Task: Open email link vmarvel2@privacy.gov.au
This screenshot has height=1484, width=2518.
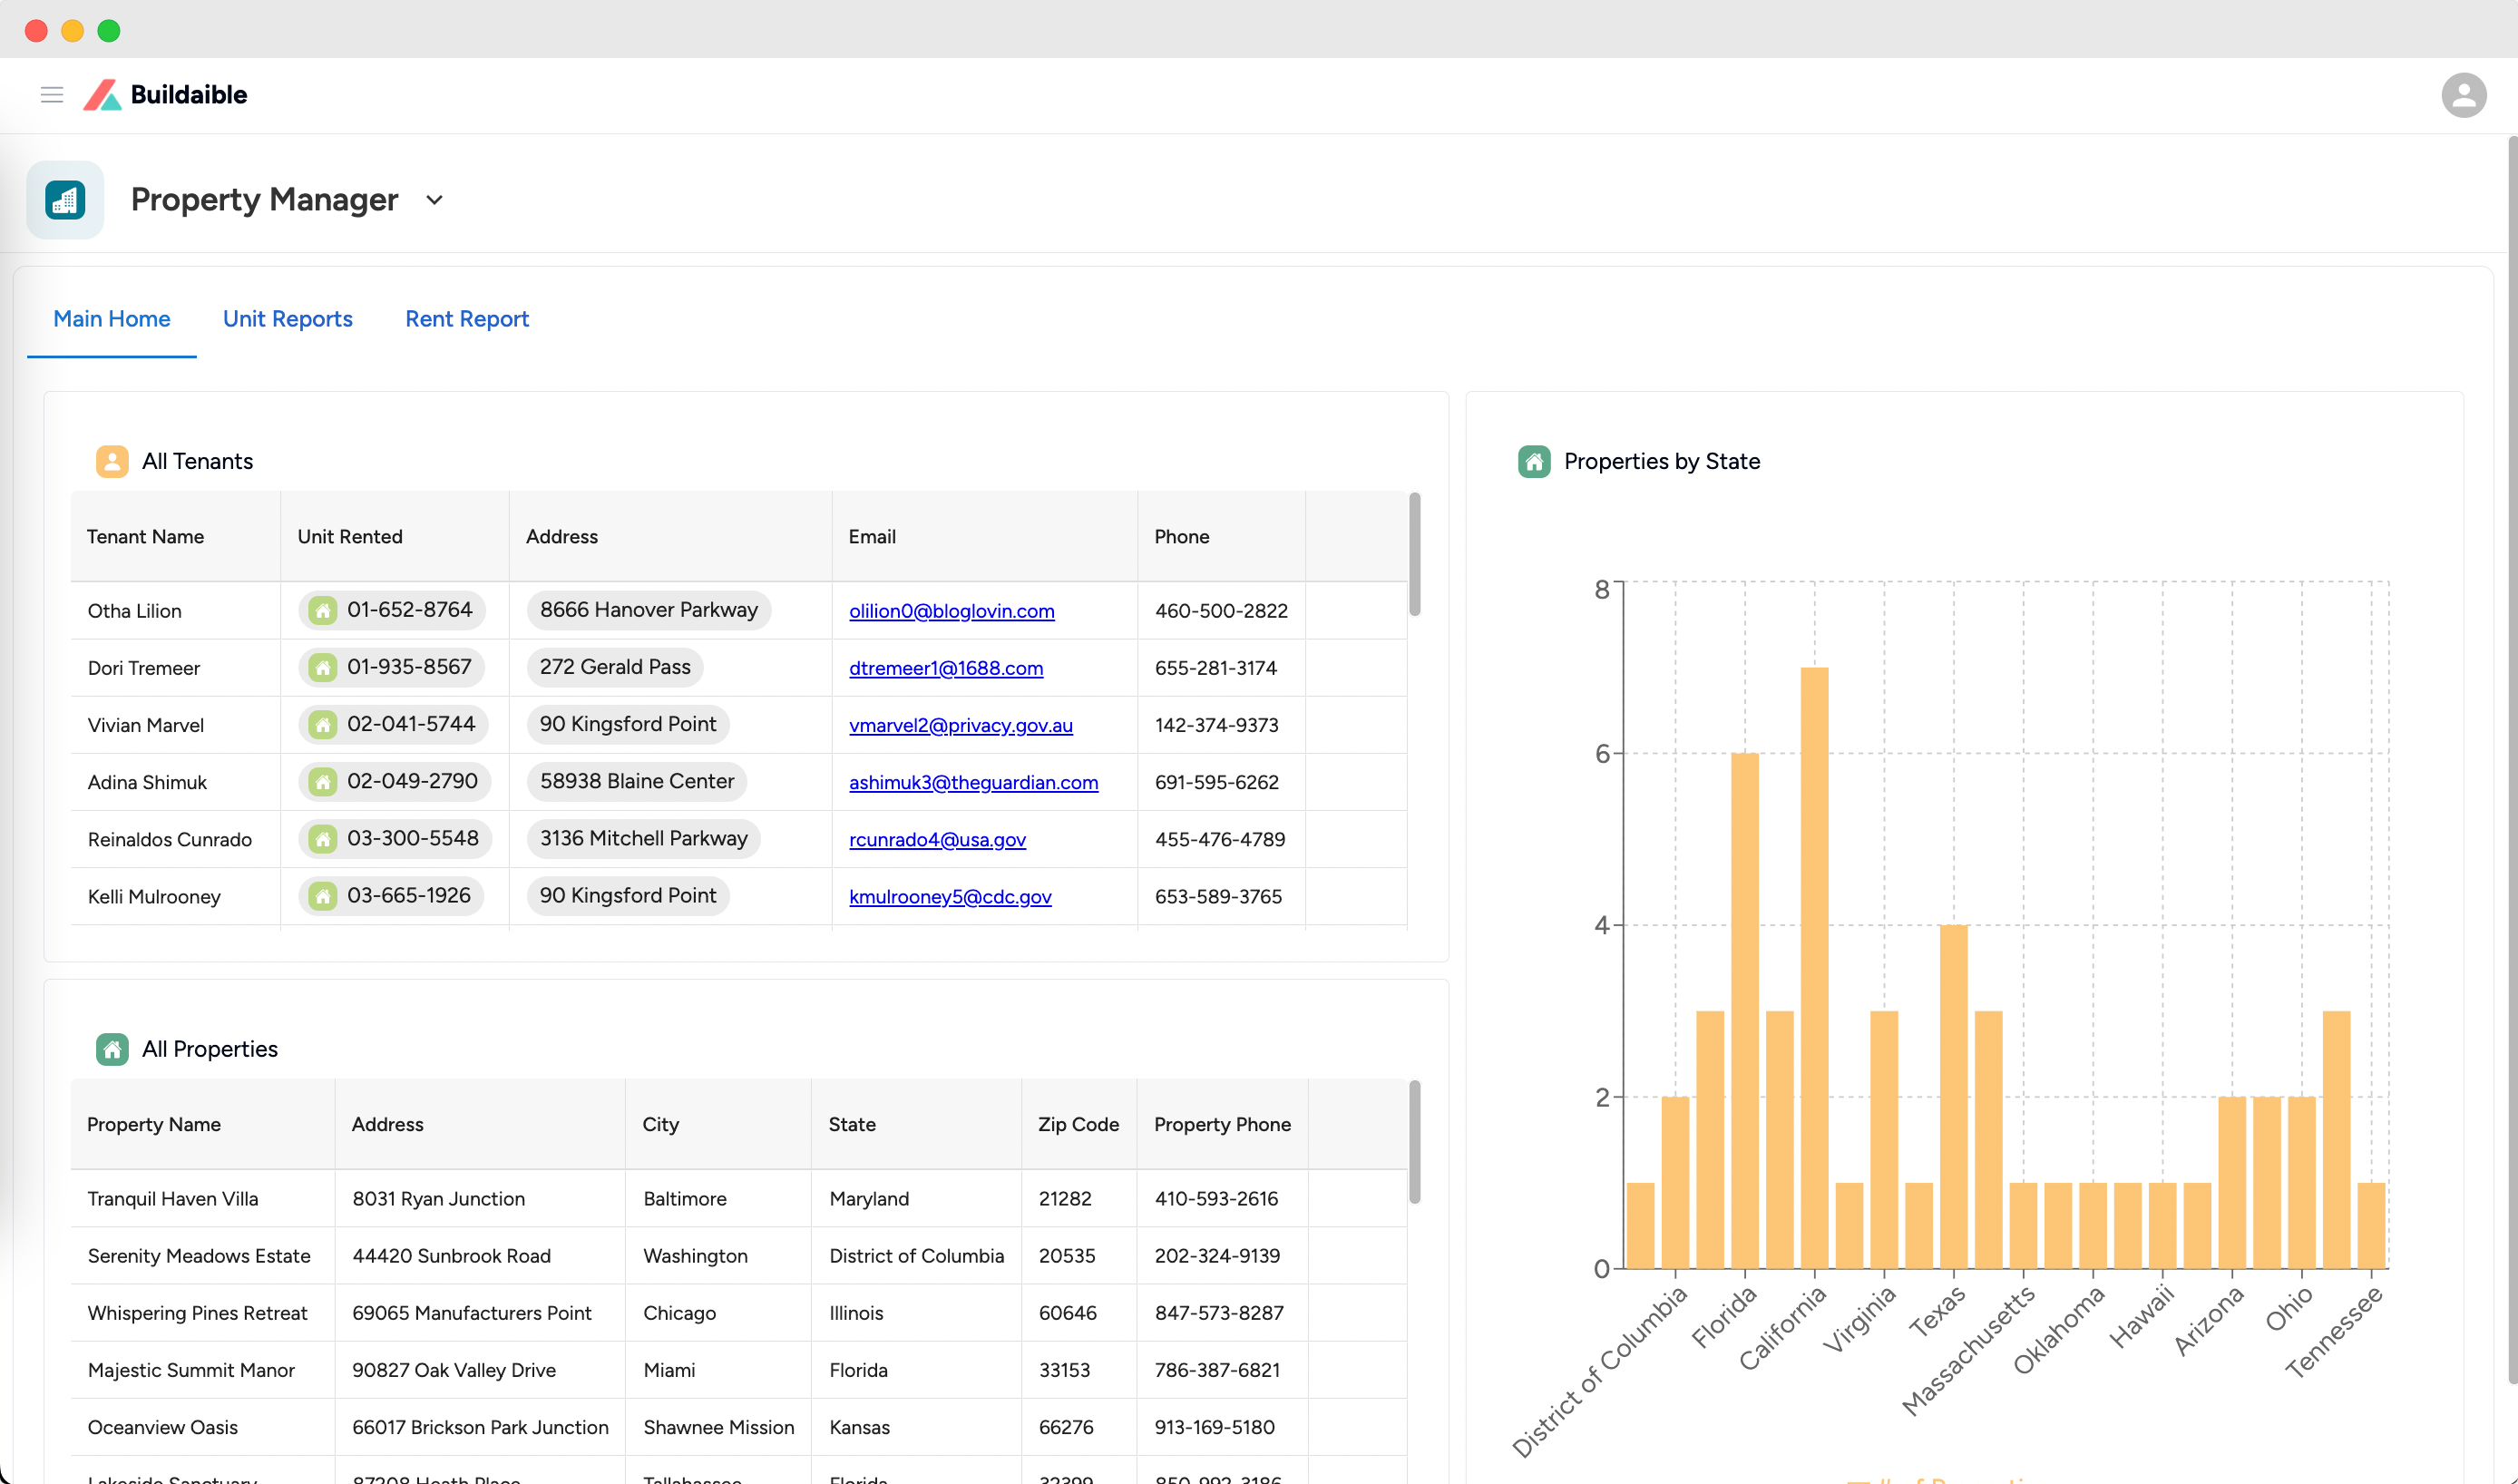Action: 961,725
